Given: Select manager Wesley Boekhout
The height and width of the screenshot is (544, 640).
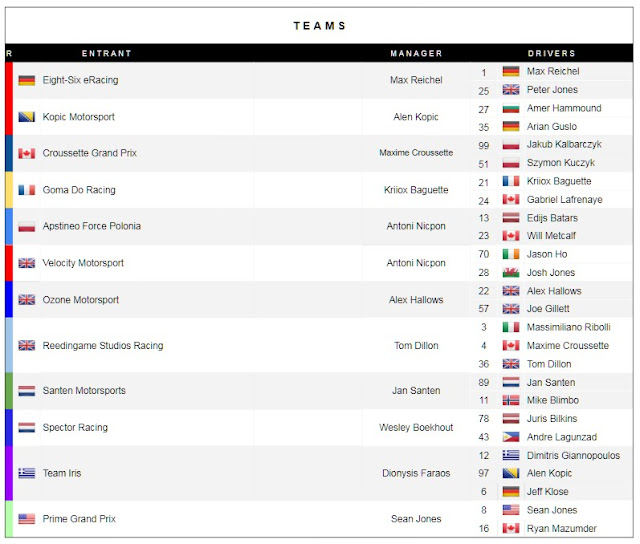Looking at the screenshot, I should tap(416, 428).
